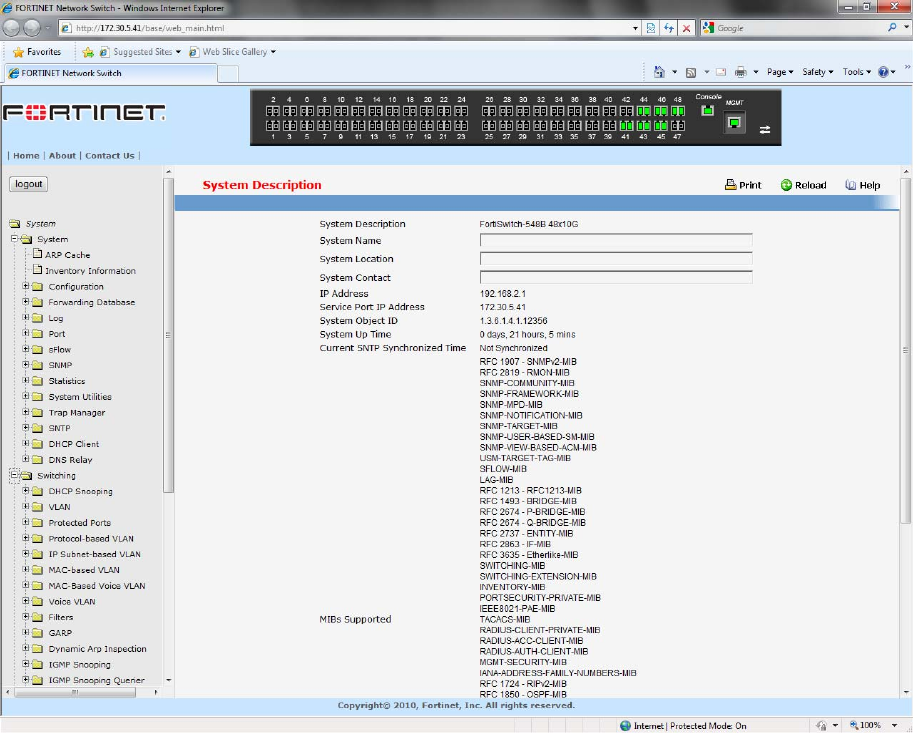Image resolution: width=913 pixels, height=733 pixels.
Task: Click the RSS feeds icon
Action: pyautogui.click(x=691, y=72)
